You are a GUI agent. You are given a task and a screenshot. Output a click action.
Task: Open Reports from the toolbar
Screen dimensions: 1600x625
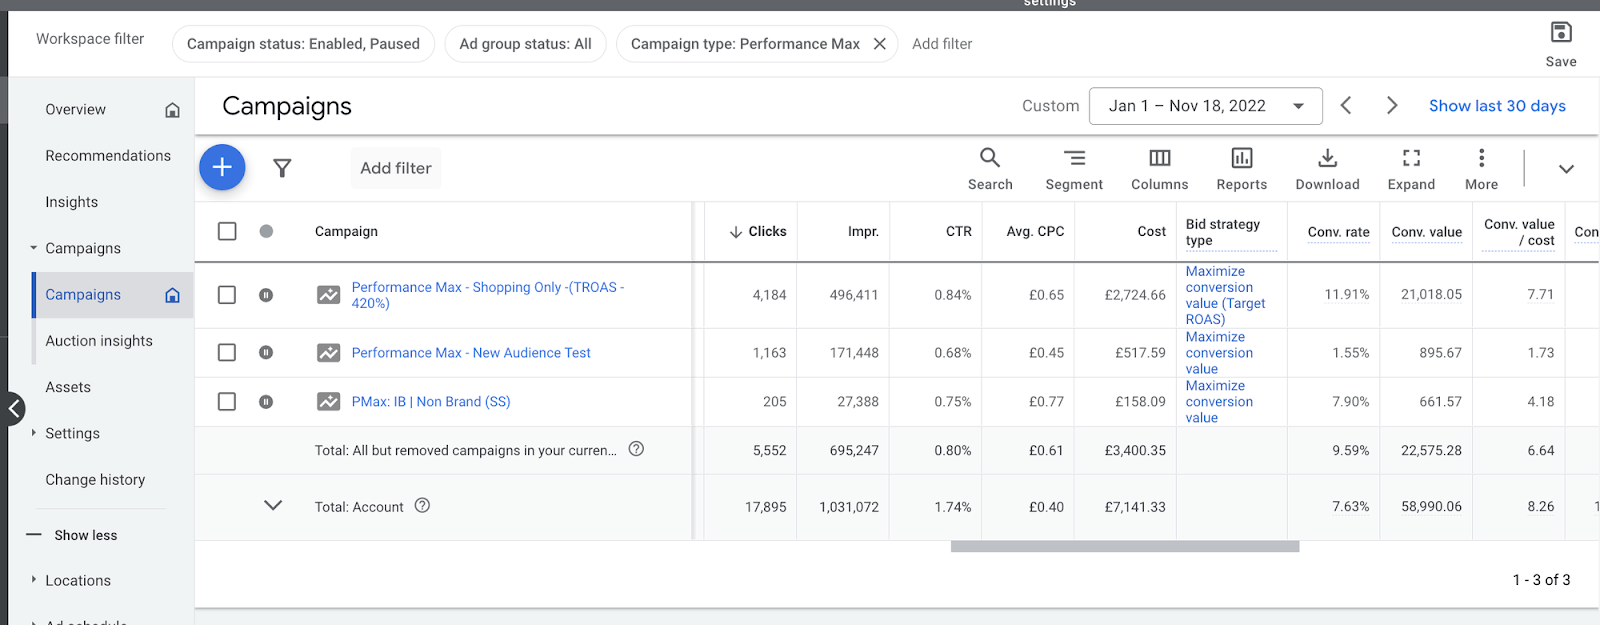[x=1242, y=169]
